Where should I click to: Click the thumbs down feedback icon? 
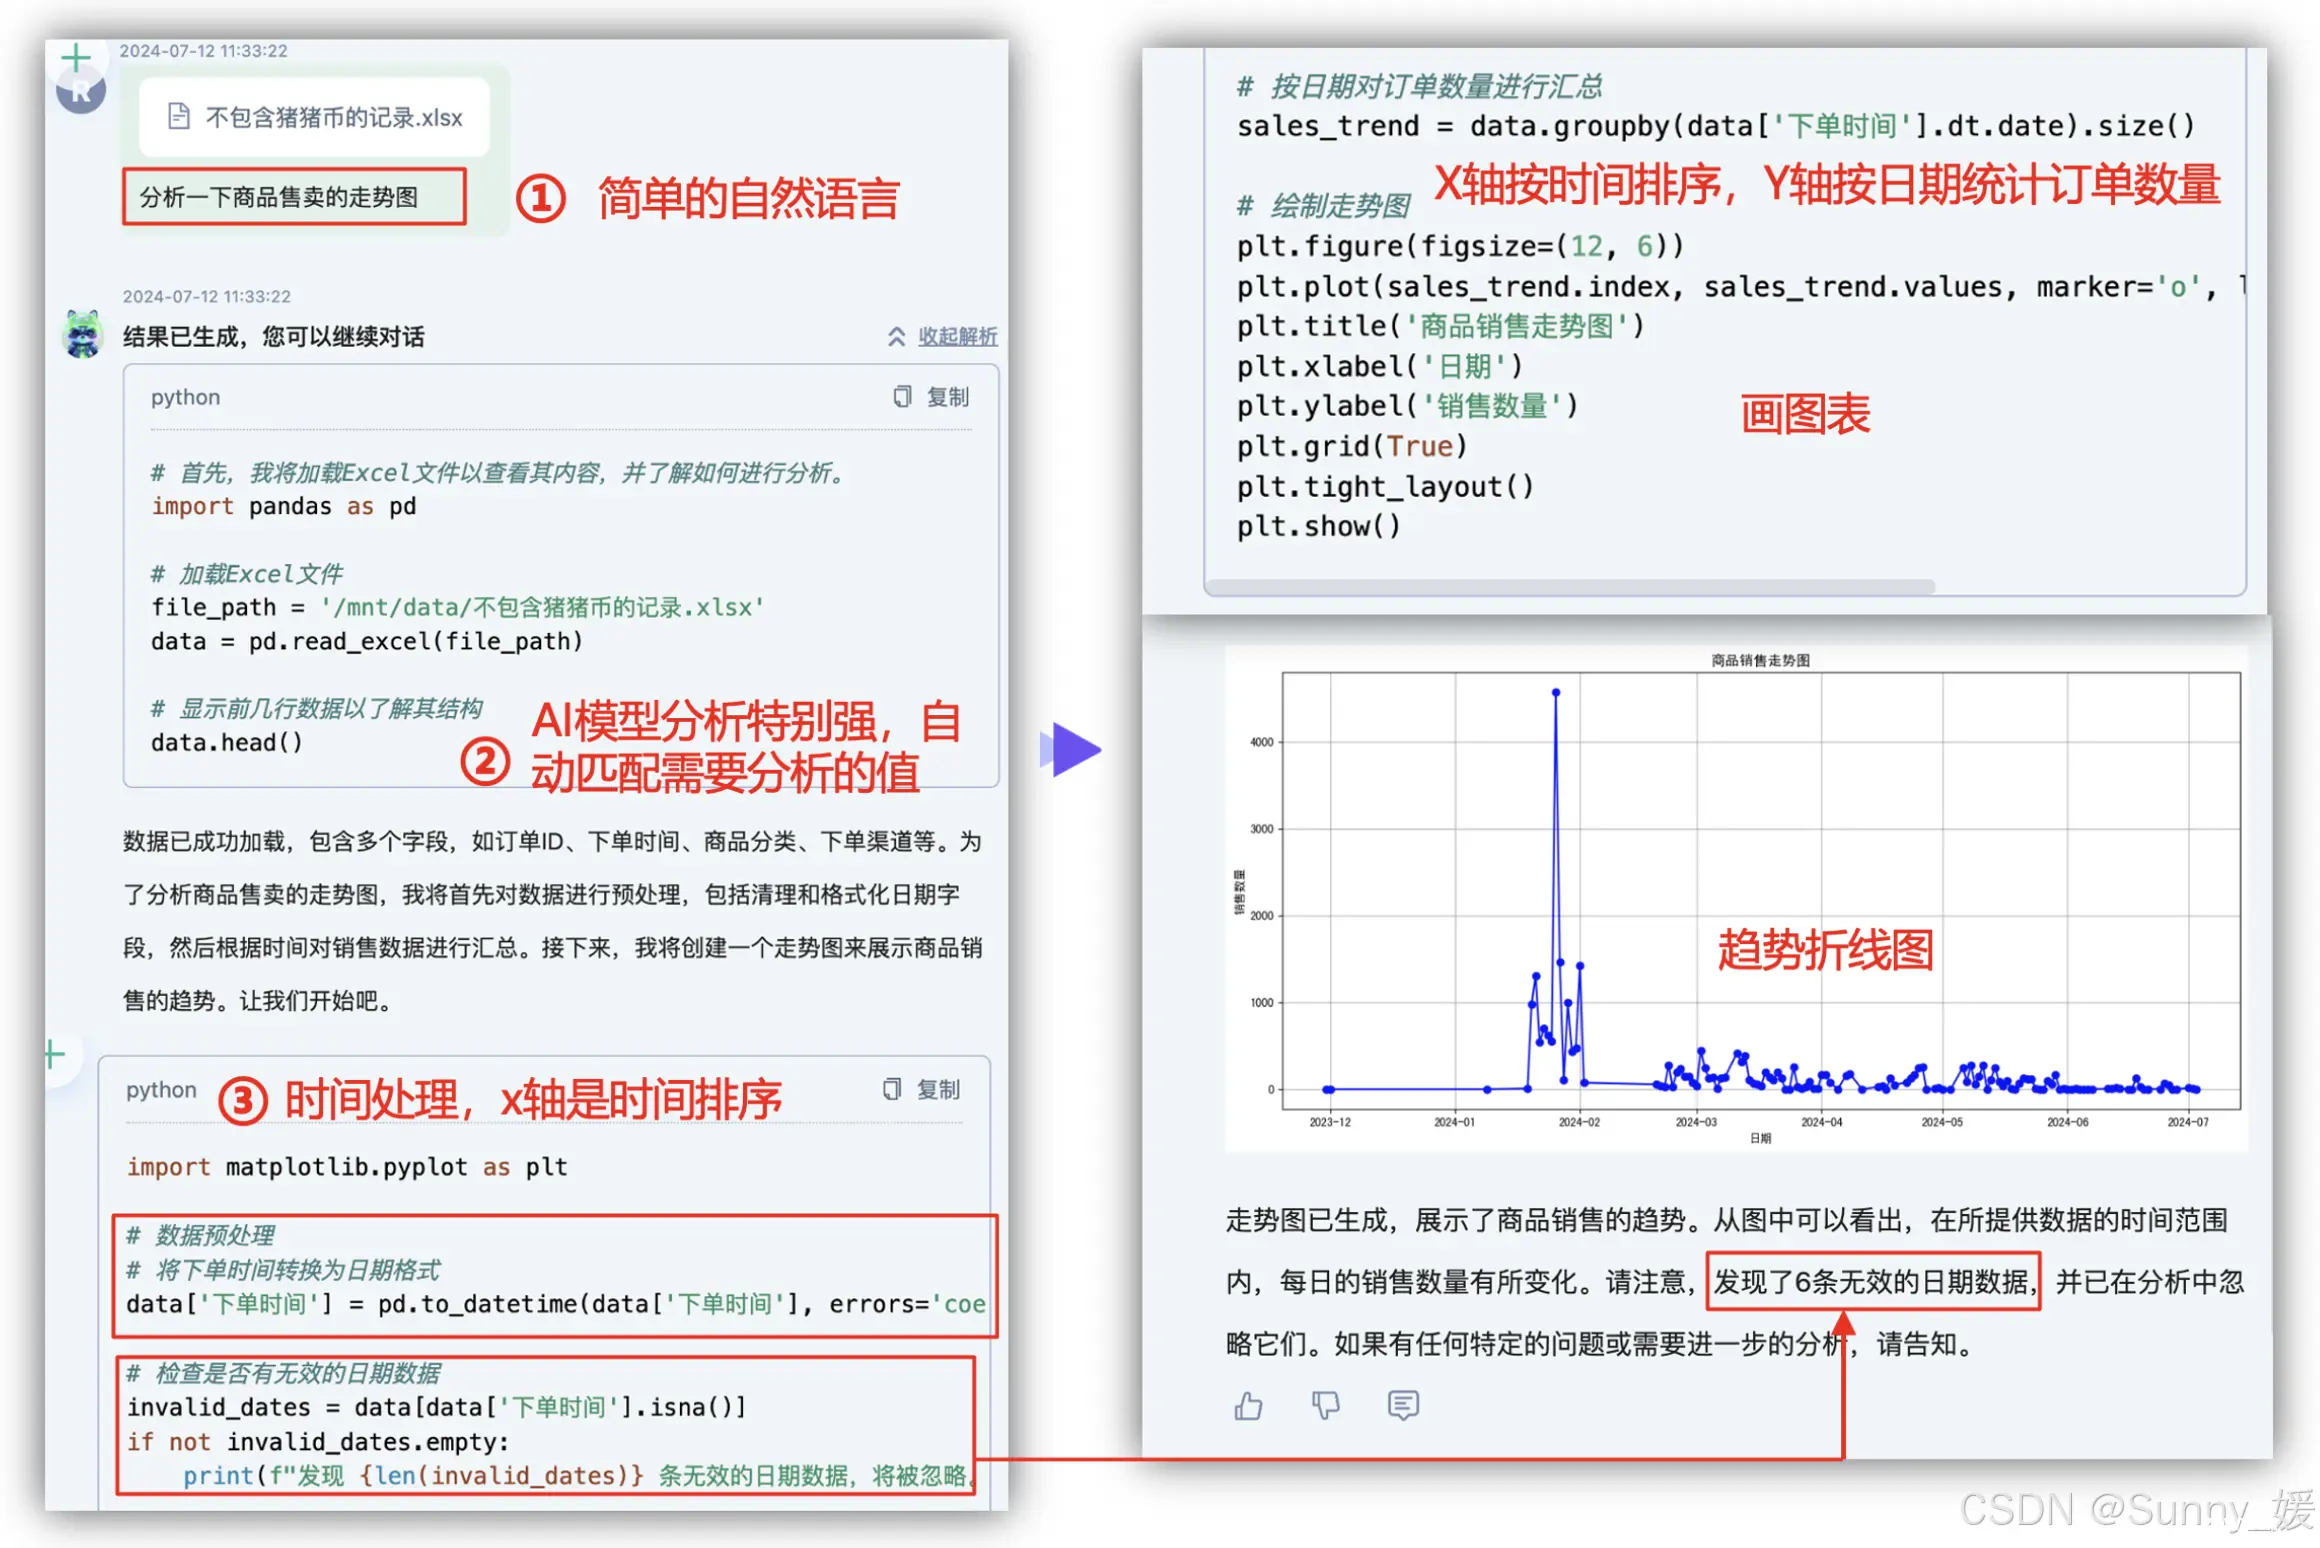click(x=1325, y=1406)
